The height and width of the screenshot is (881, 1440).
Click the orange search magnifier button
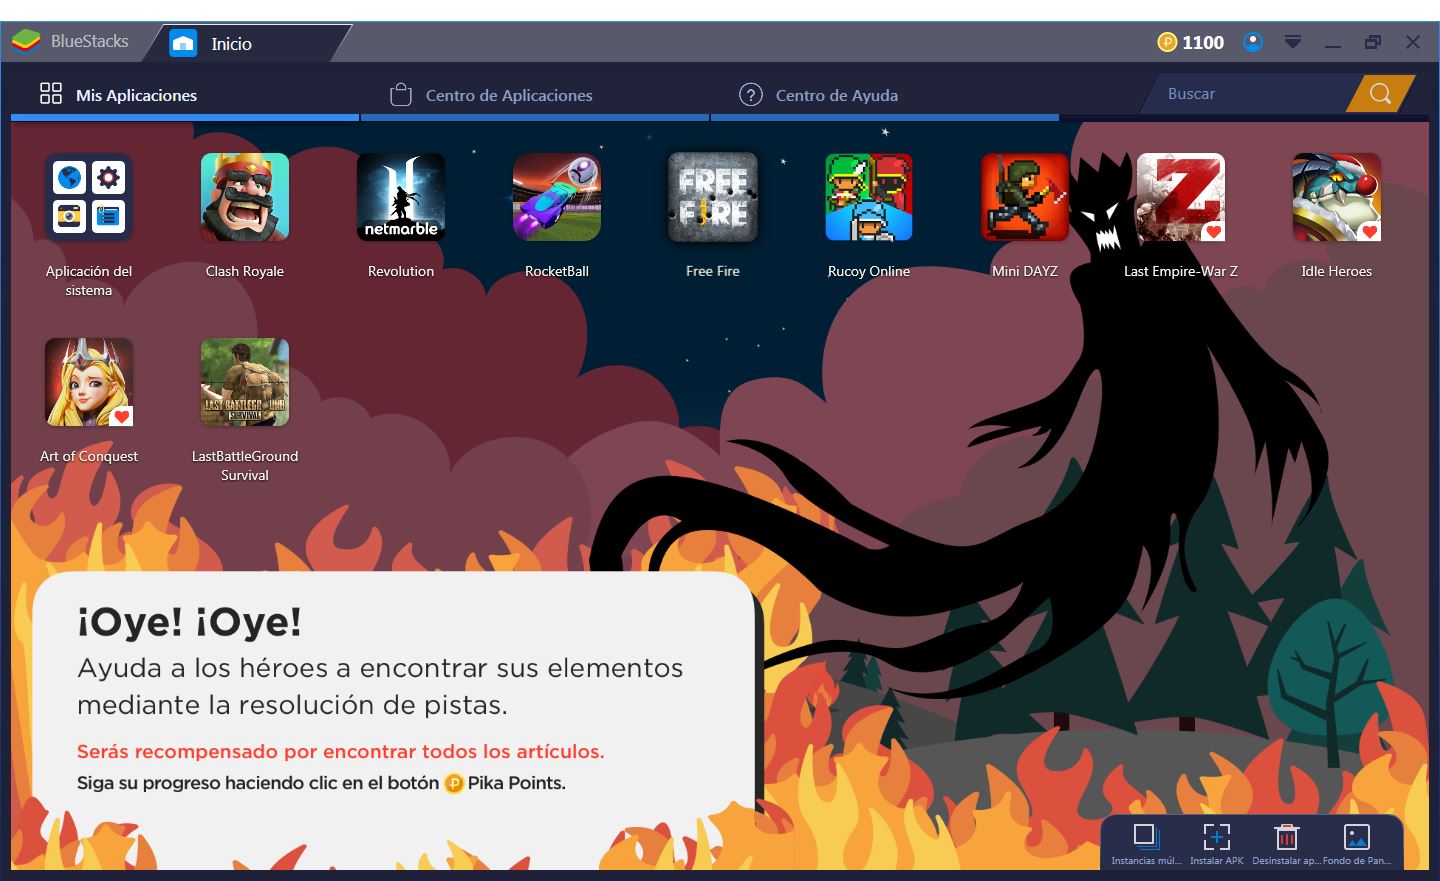pyautogui.click(x=1380, y=94)
